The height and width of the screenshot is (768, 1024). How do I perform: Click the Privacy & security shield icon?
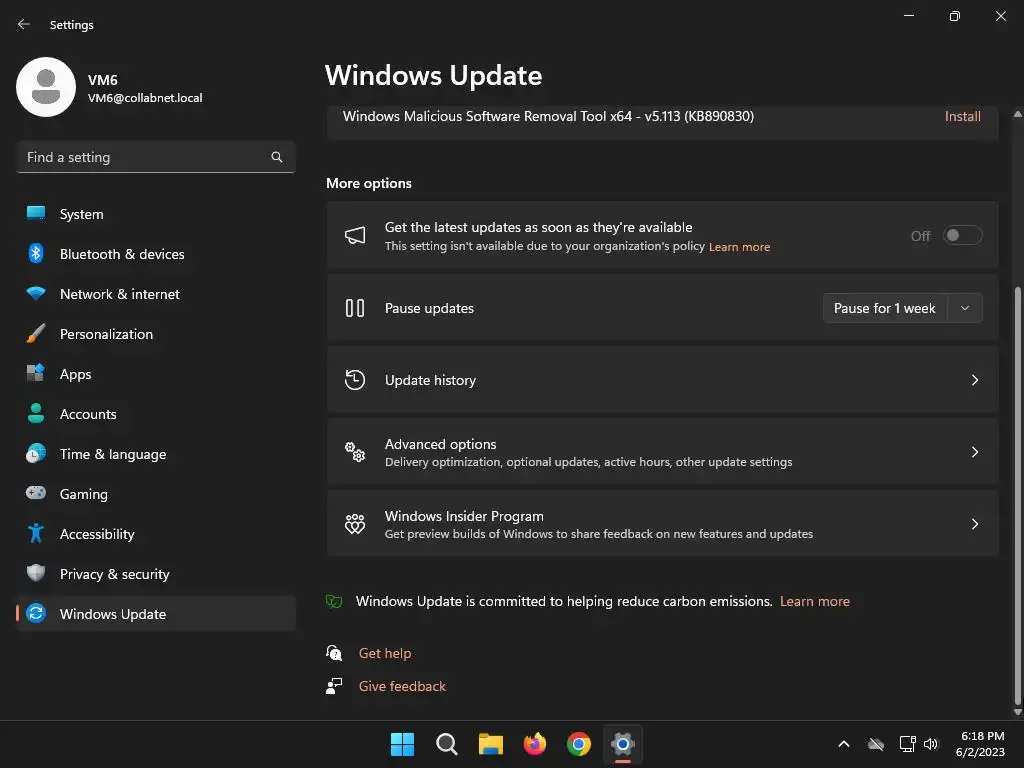click(x=36, y=573)
